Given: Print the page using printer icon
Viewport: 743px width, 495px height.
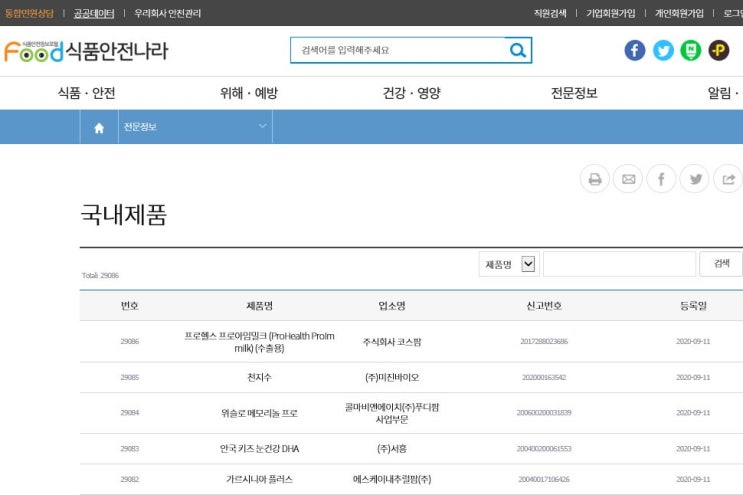Looking at the screenshot, I should [595, 179].
